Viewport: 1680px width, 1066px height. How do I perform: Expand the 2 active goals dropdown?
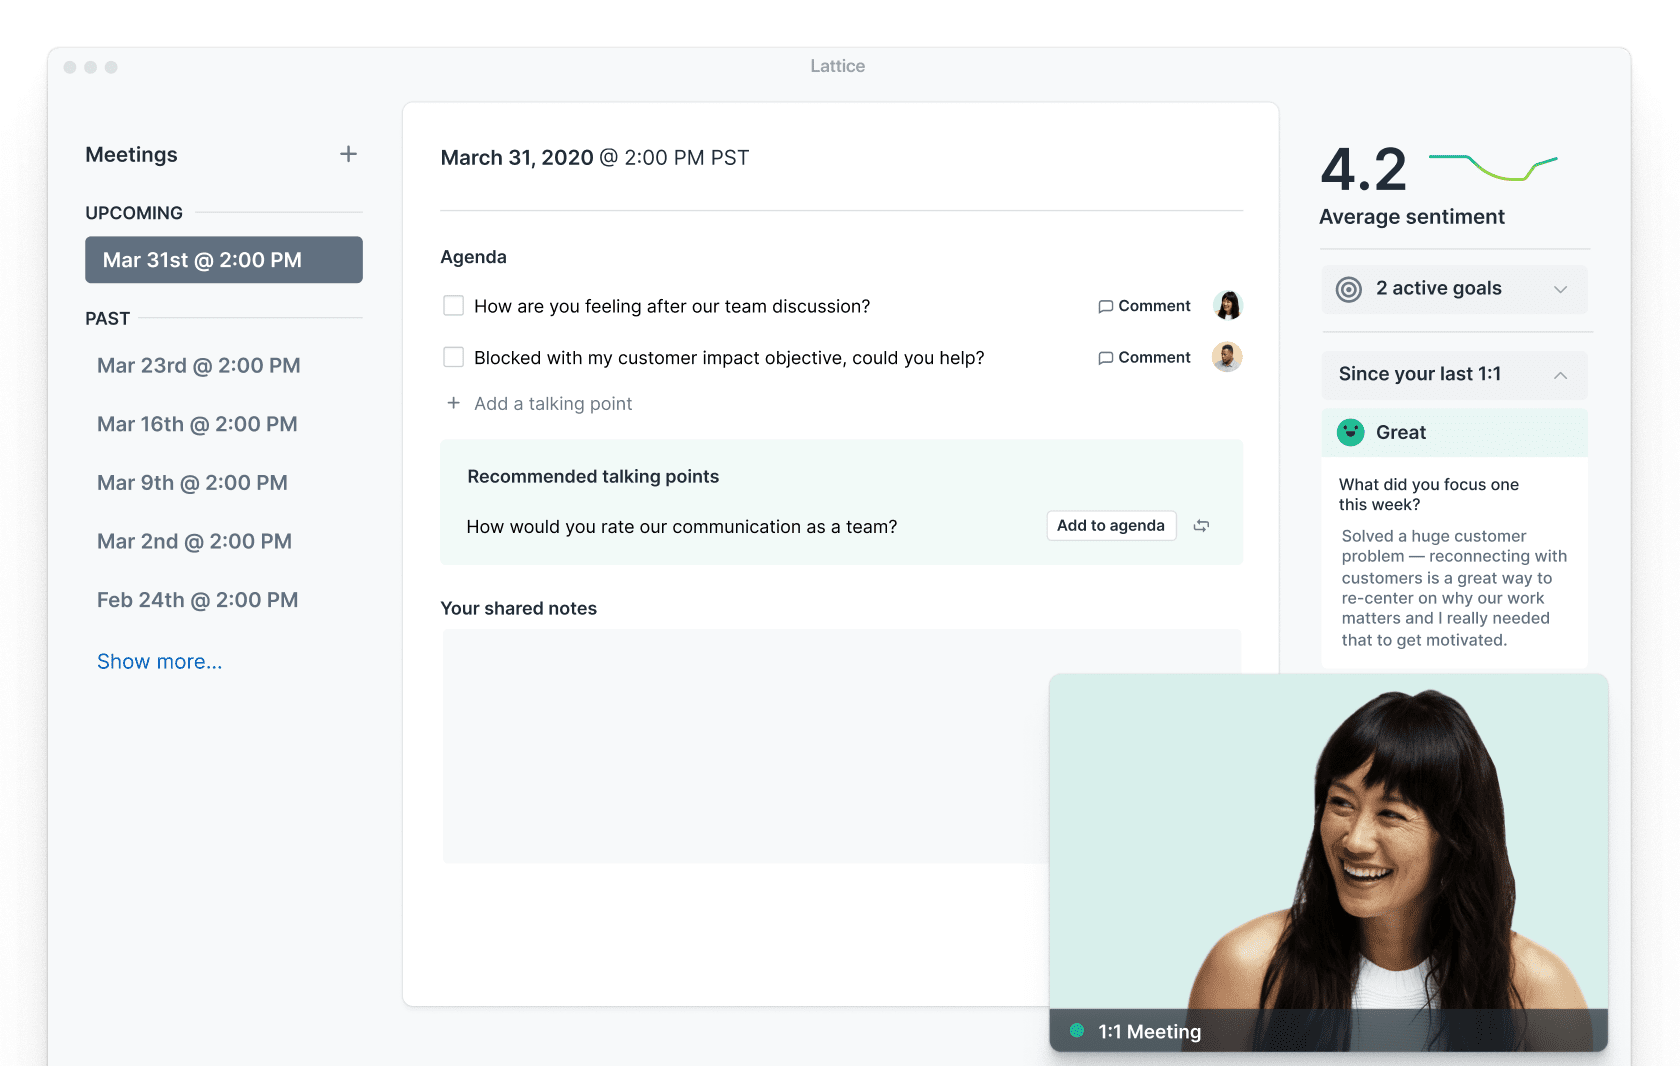pos(1455,289)
